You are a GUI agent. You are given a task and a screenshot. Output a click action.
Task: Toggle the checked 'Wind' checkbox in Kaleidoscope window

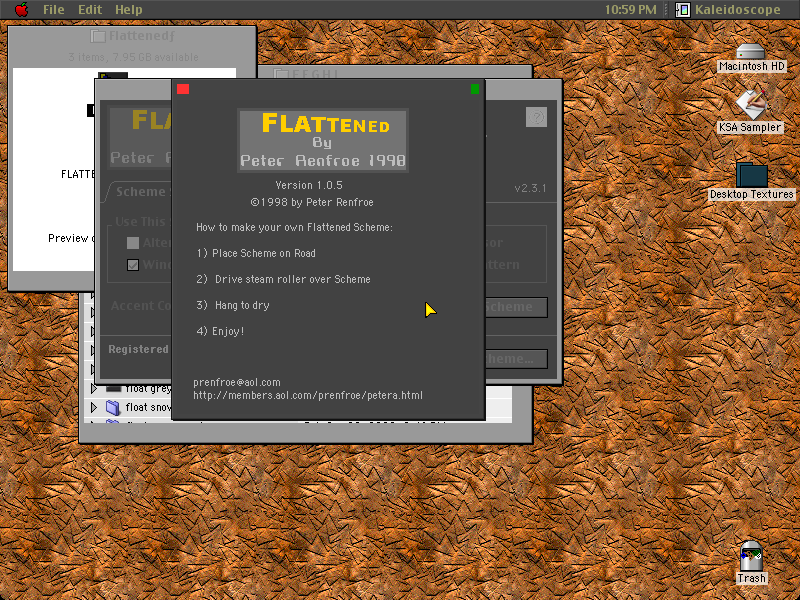point(133,265)
